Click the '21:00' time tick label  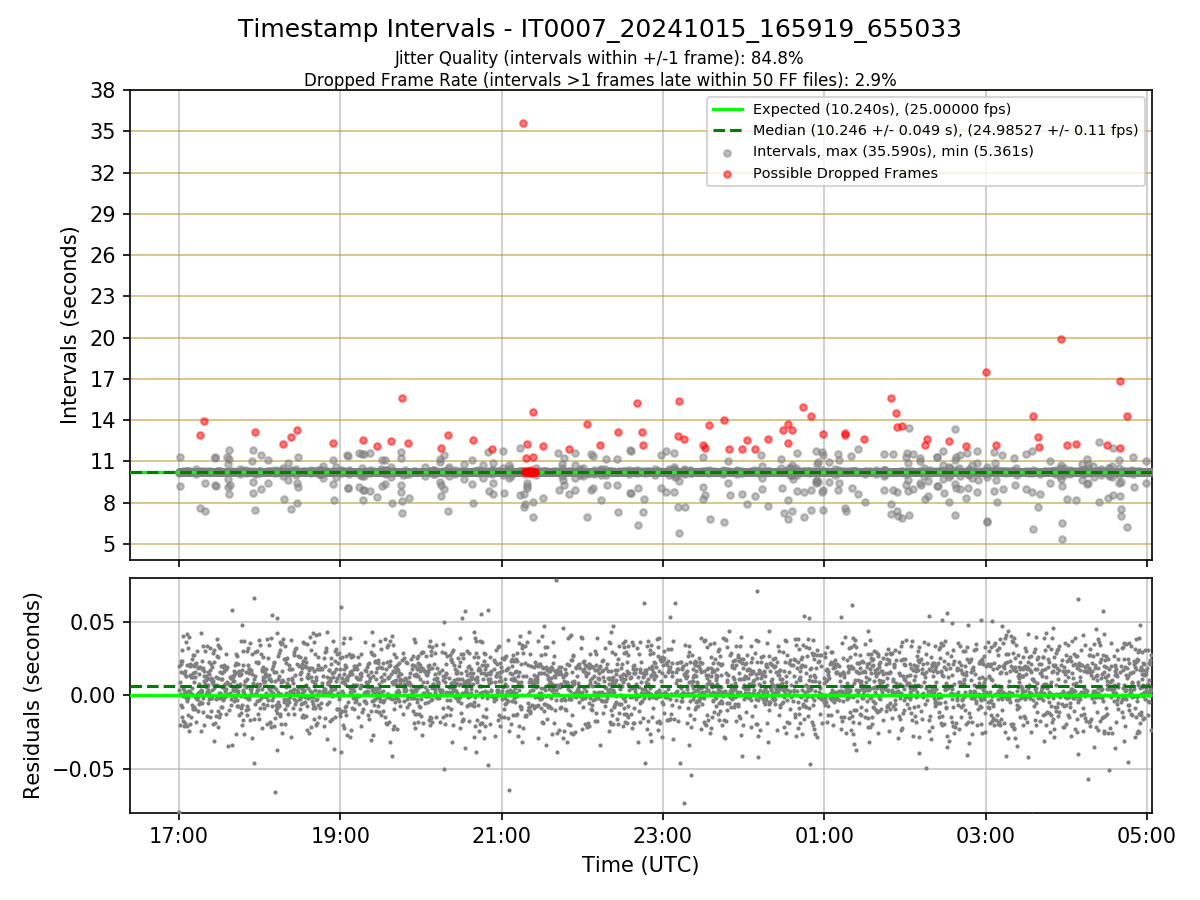[502, 834]
